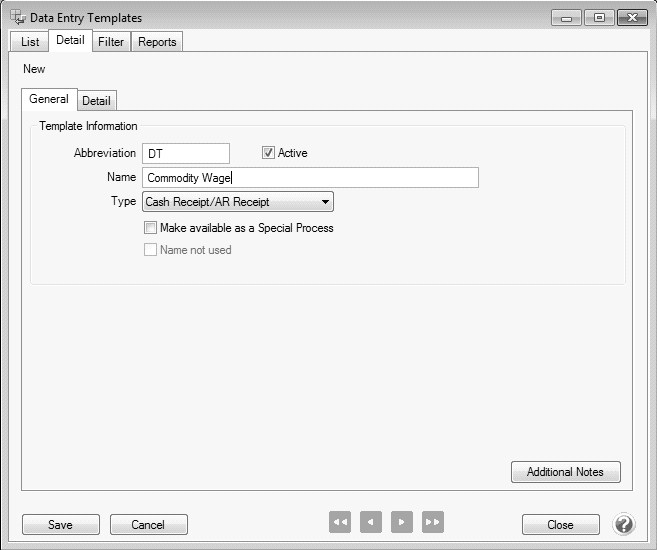Switch to the List tab
657x550 pixels.
30,42
